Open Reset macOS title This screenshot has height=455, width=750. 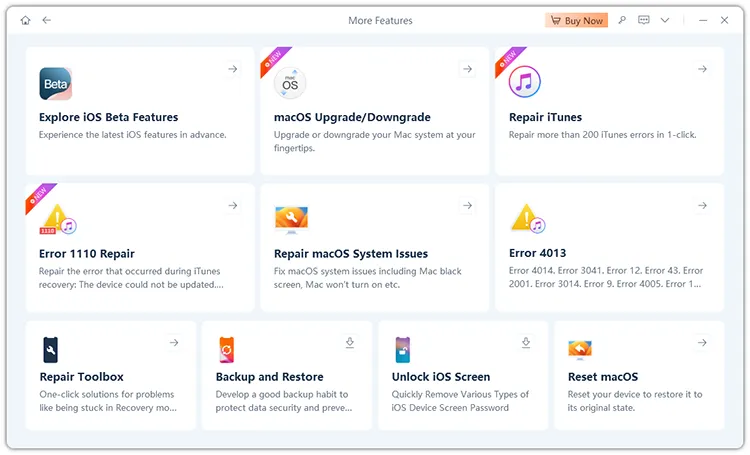[x=603, y=377]
